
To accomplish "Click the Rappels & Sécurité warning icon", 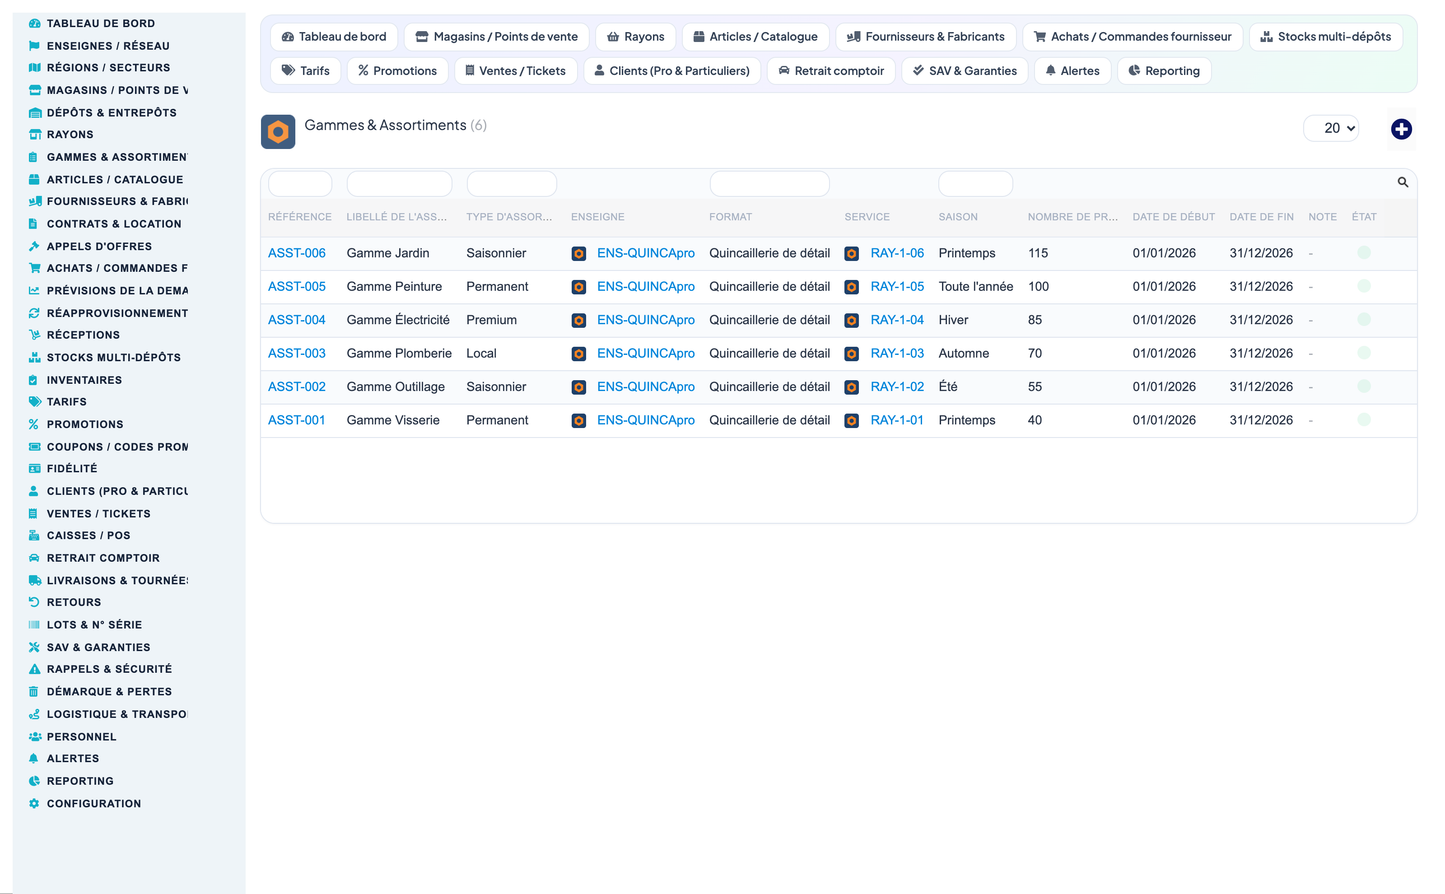I will 34,669.
